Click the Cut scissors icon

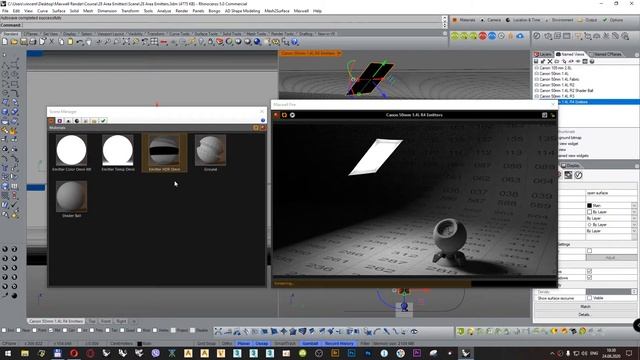point(51,42)
